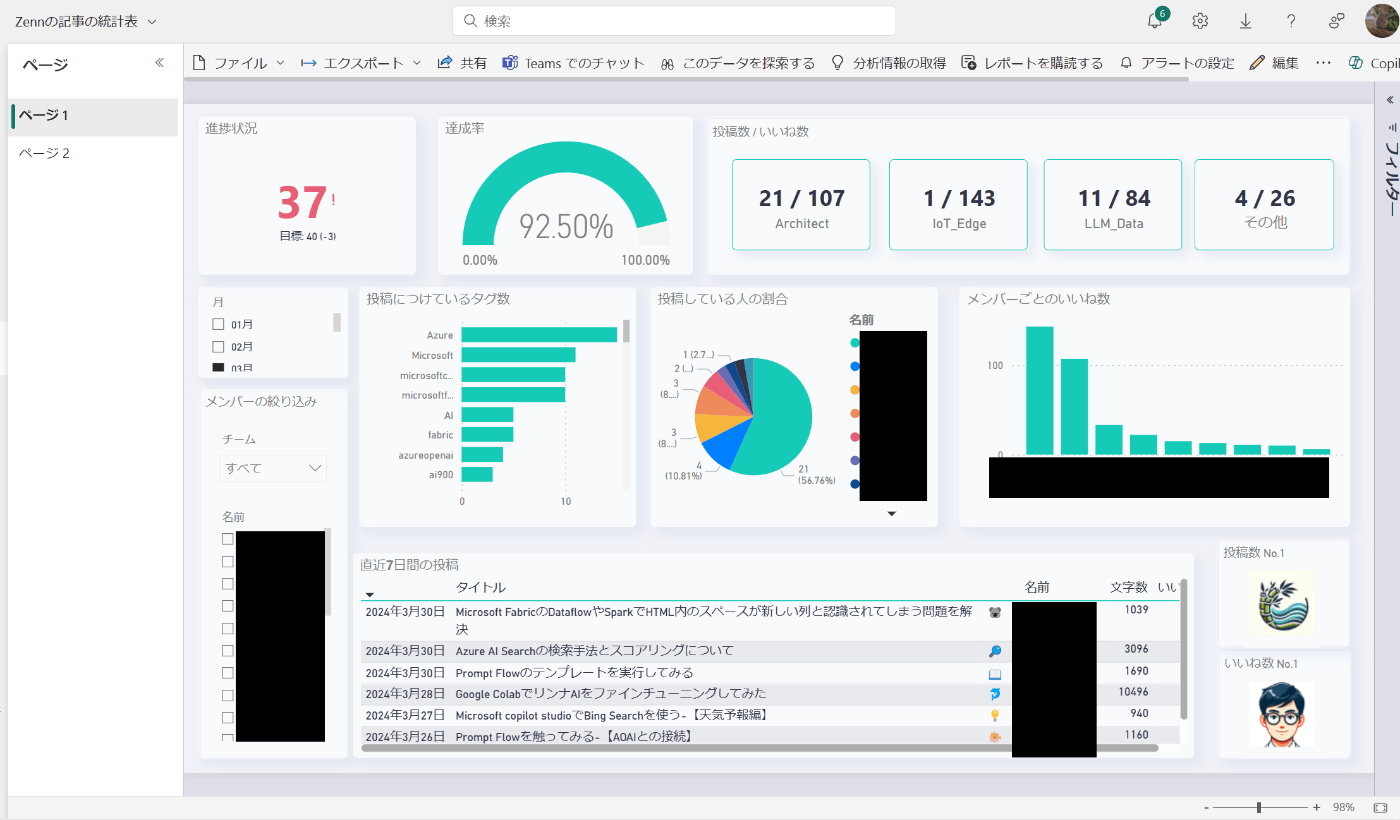The image size is (1400, 820).
Task: Sort table by タイトル header
Action: [481, 587]
